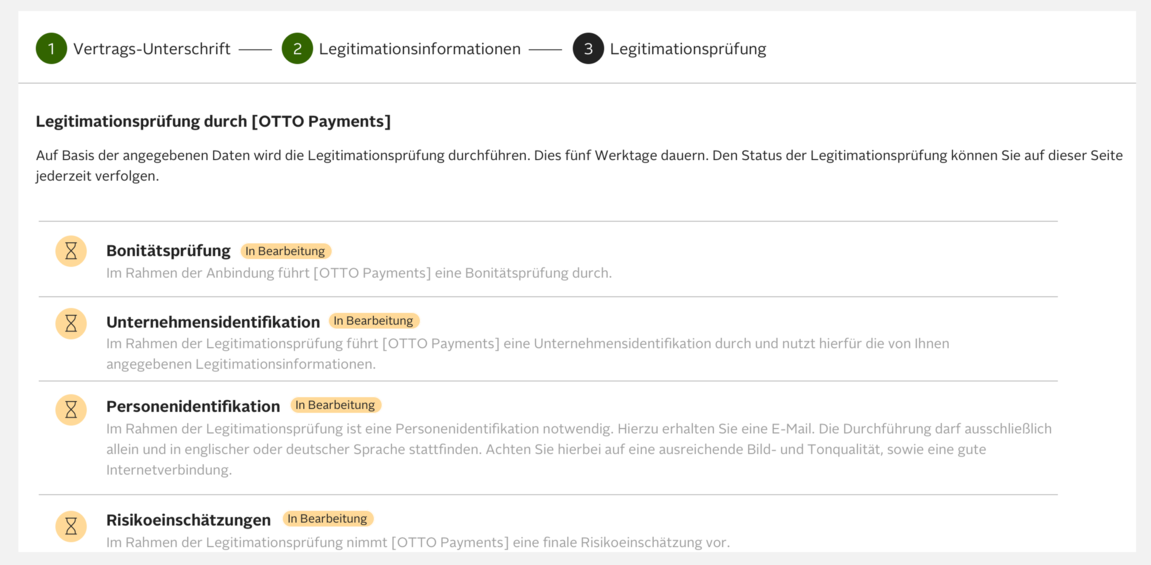Image resolution: width=1151 pixels, height=565 pixels.
Task: Click the Personenidentifikation heading
Action: click(193, 406)
